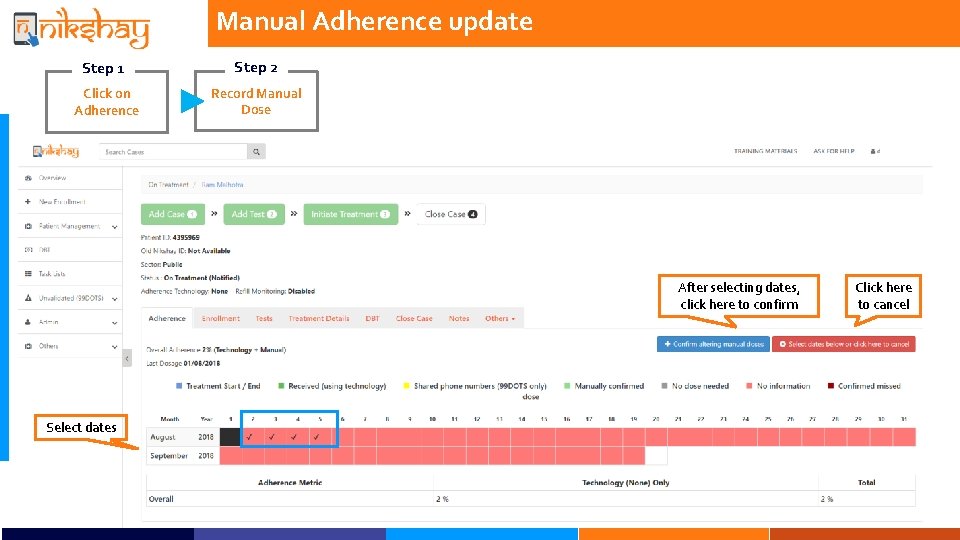960x540 pixels.
Task: Click Patient ID '4395969' value
Action: point(186,238)
